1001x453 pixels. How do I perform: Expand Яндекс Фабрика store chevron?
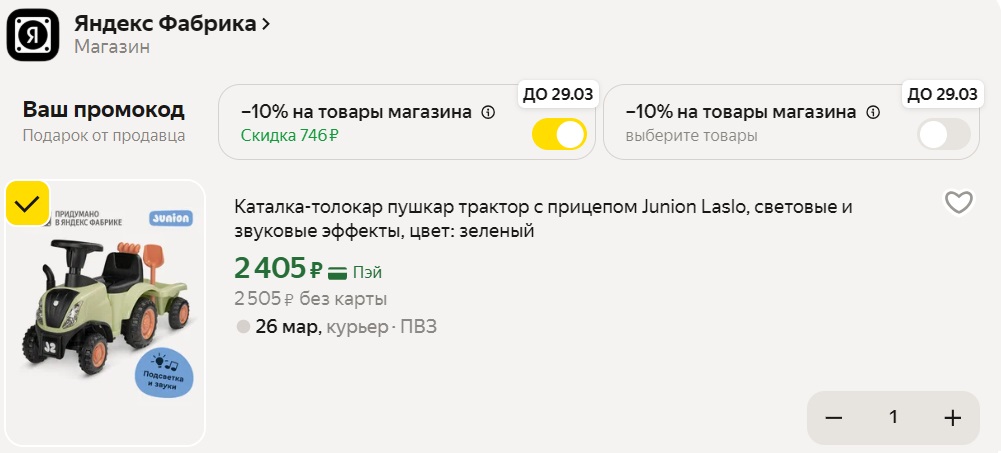click(x=266, y=24)
